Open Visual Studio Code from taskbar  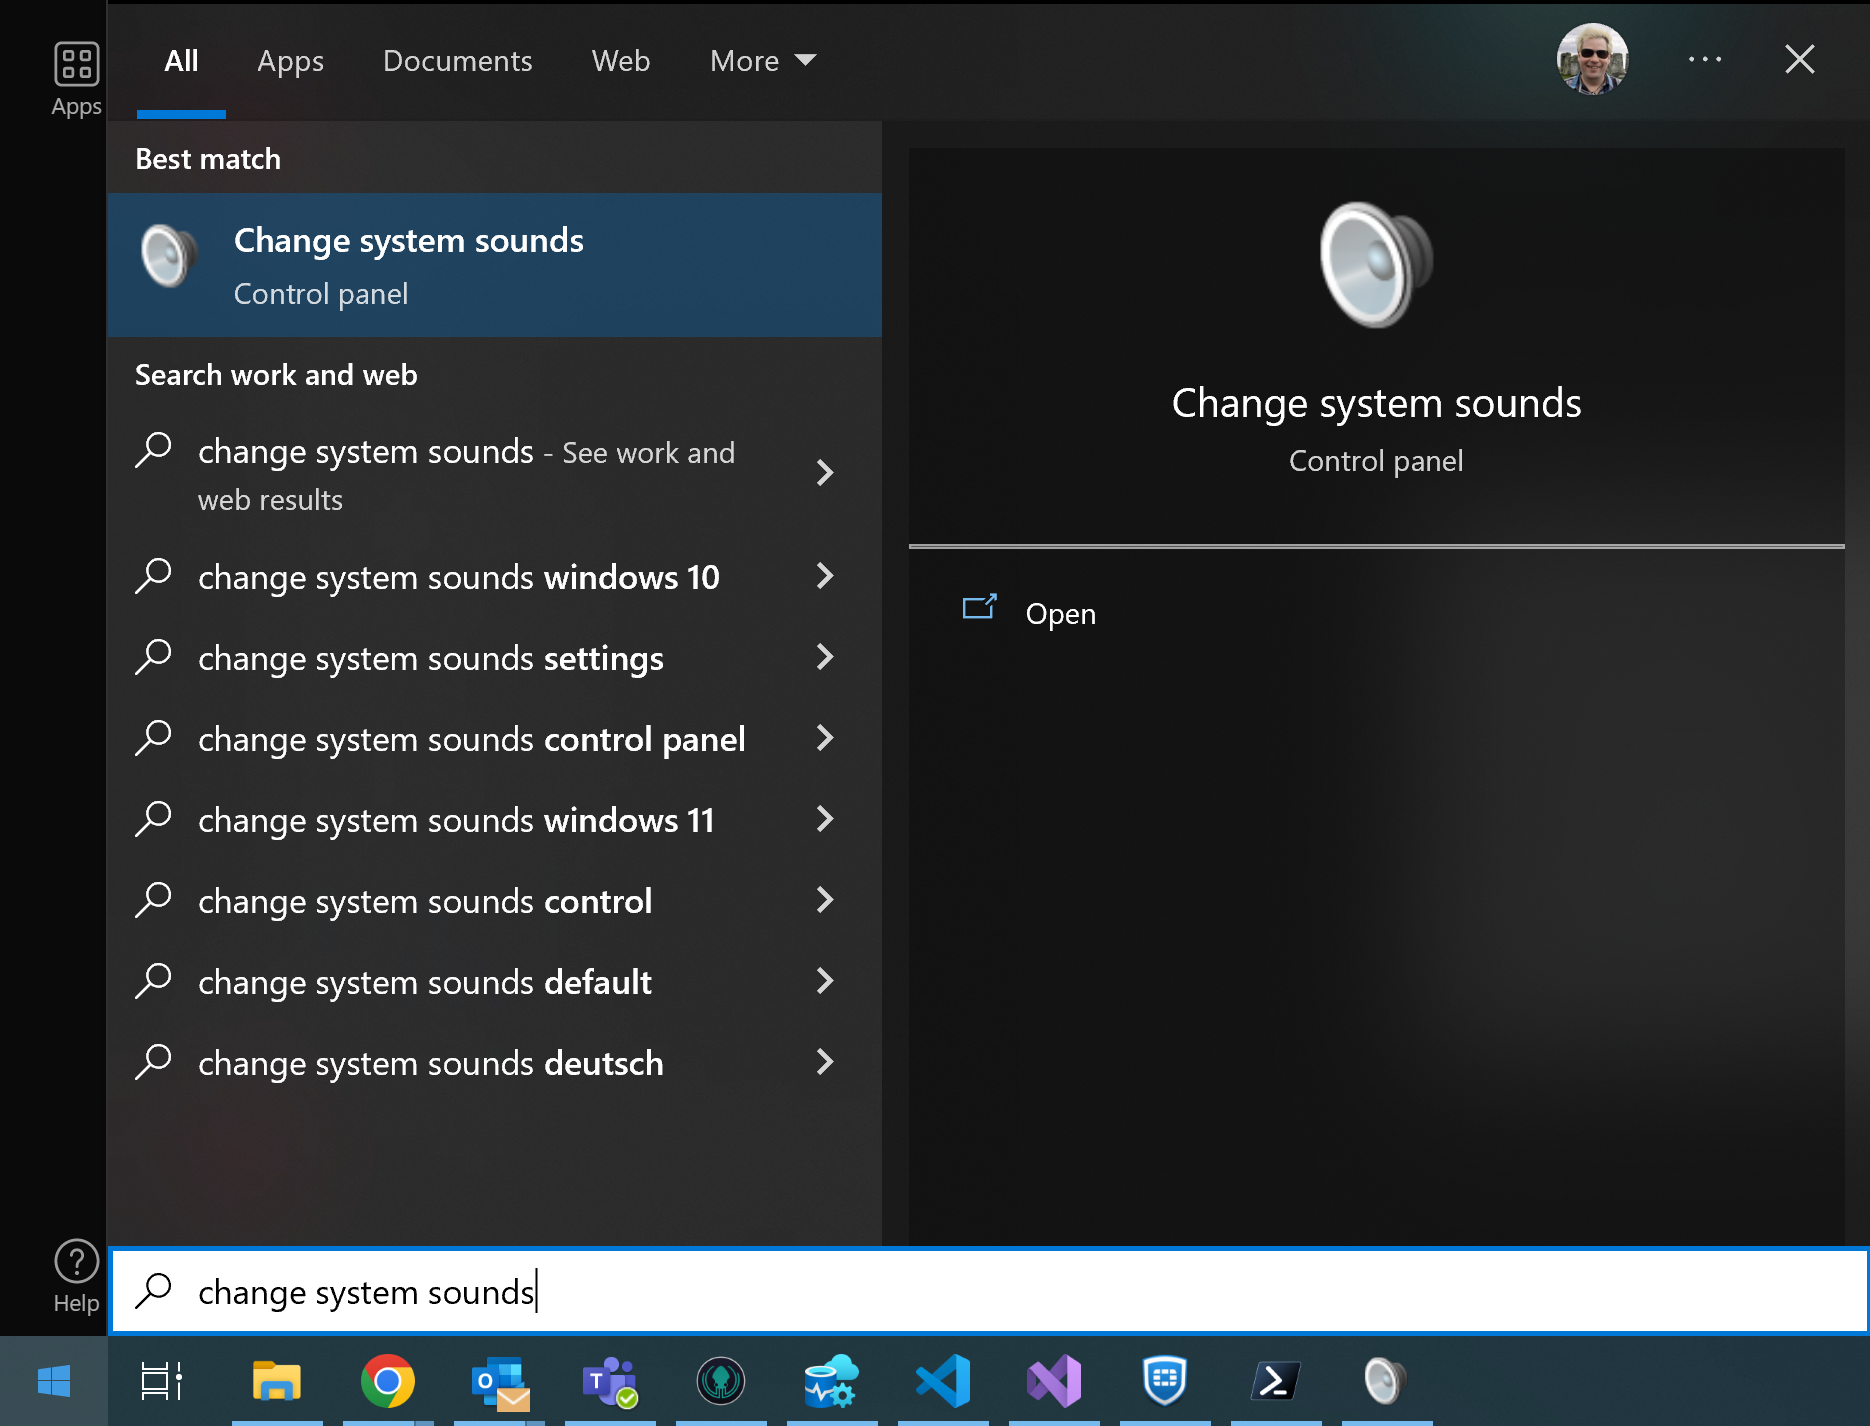[943, 1382]
